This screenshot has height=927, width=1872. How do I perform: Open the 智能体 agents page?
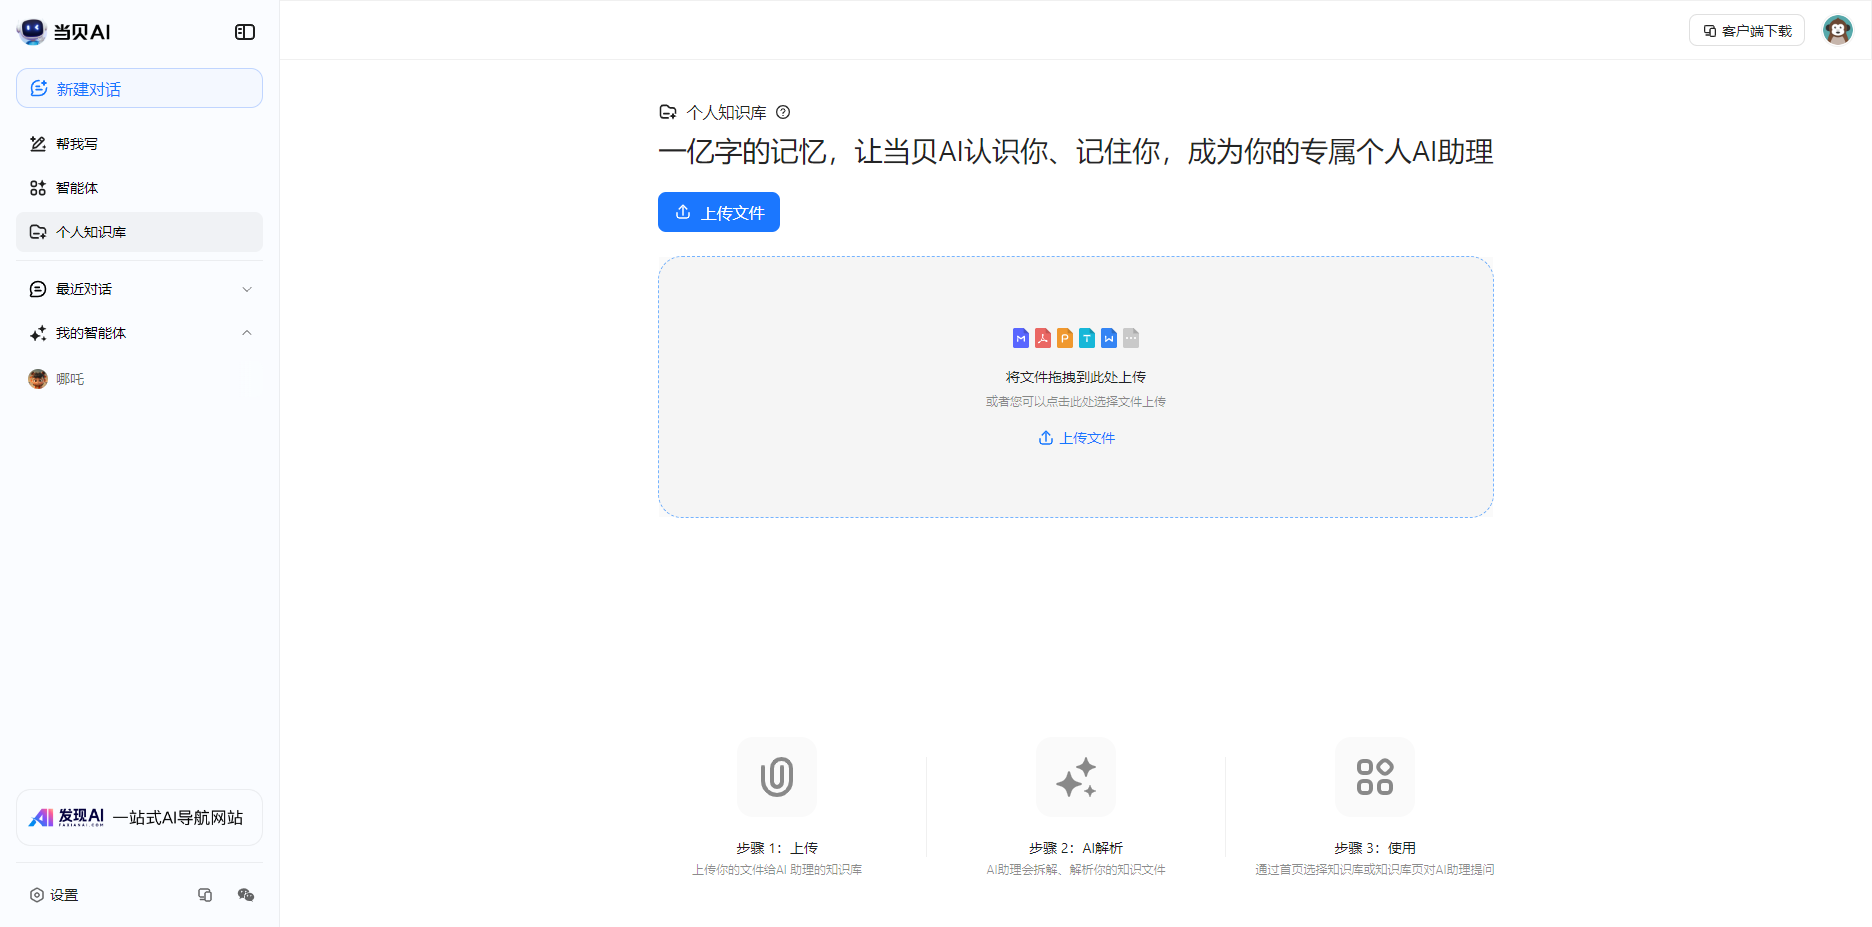(x=77, y=188)
